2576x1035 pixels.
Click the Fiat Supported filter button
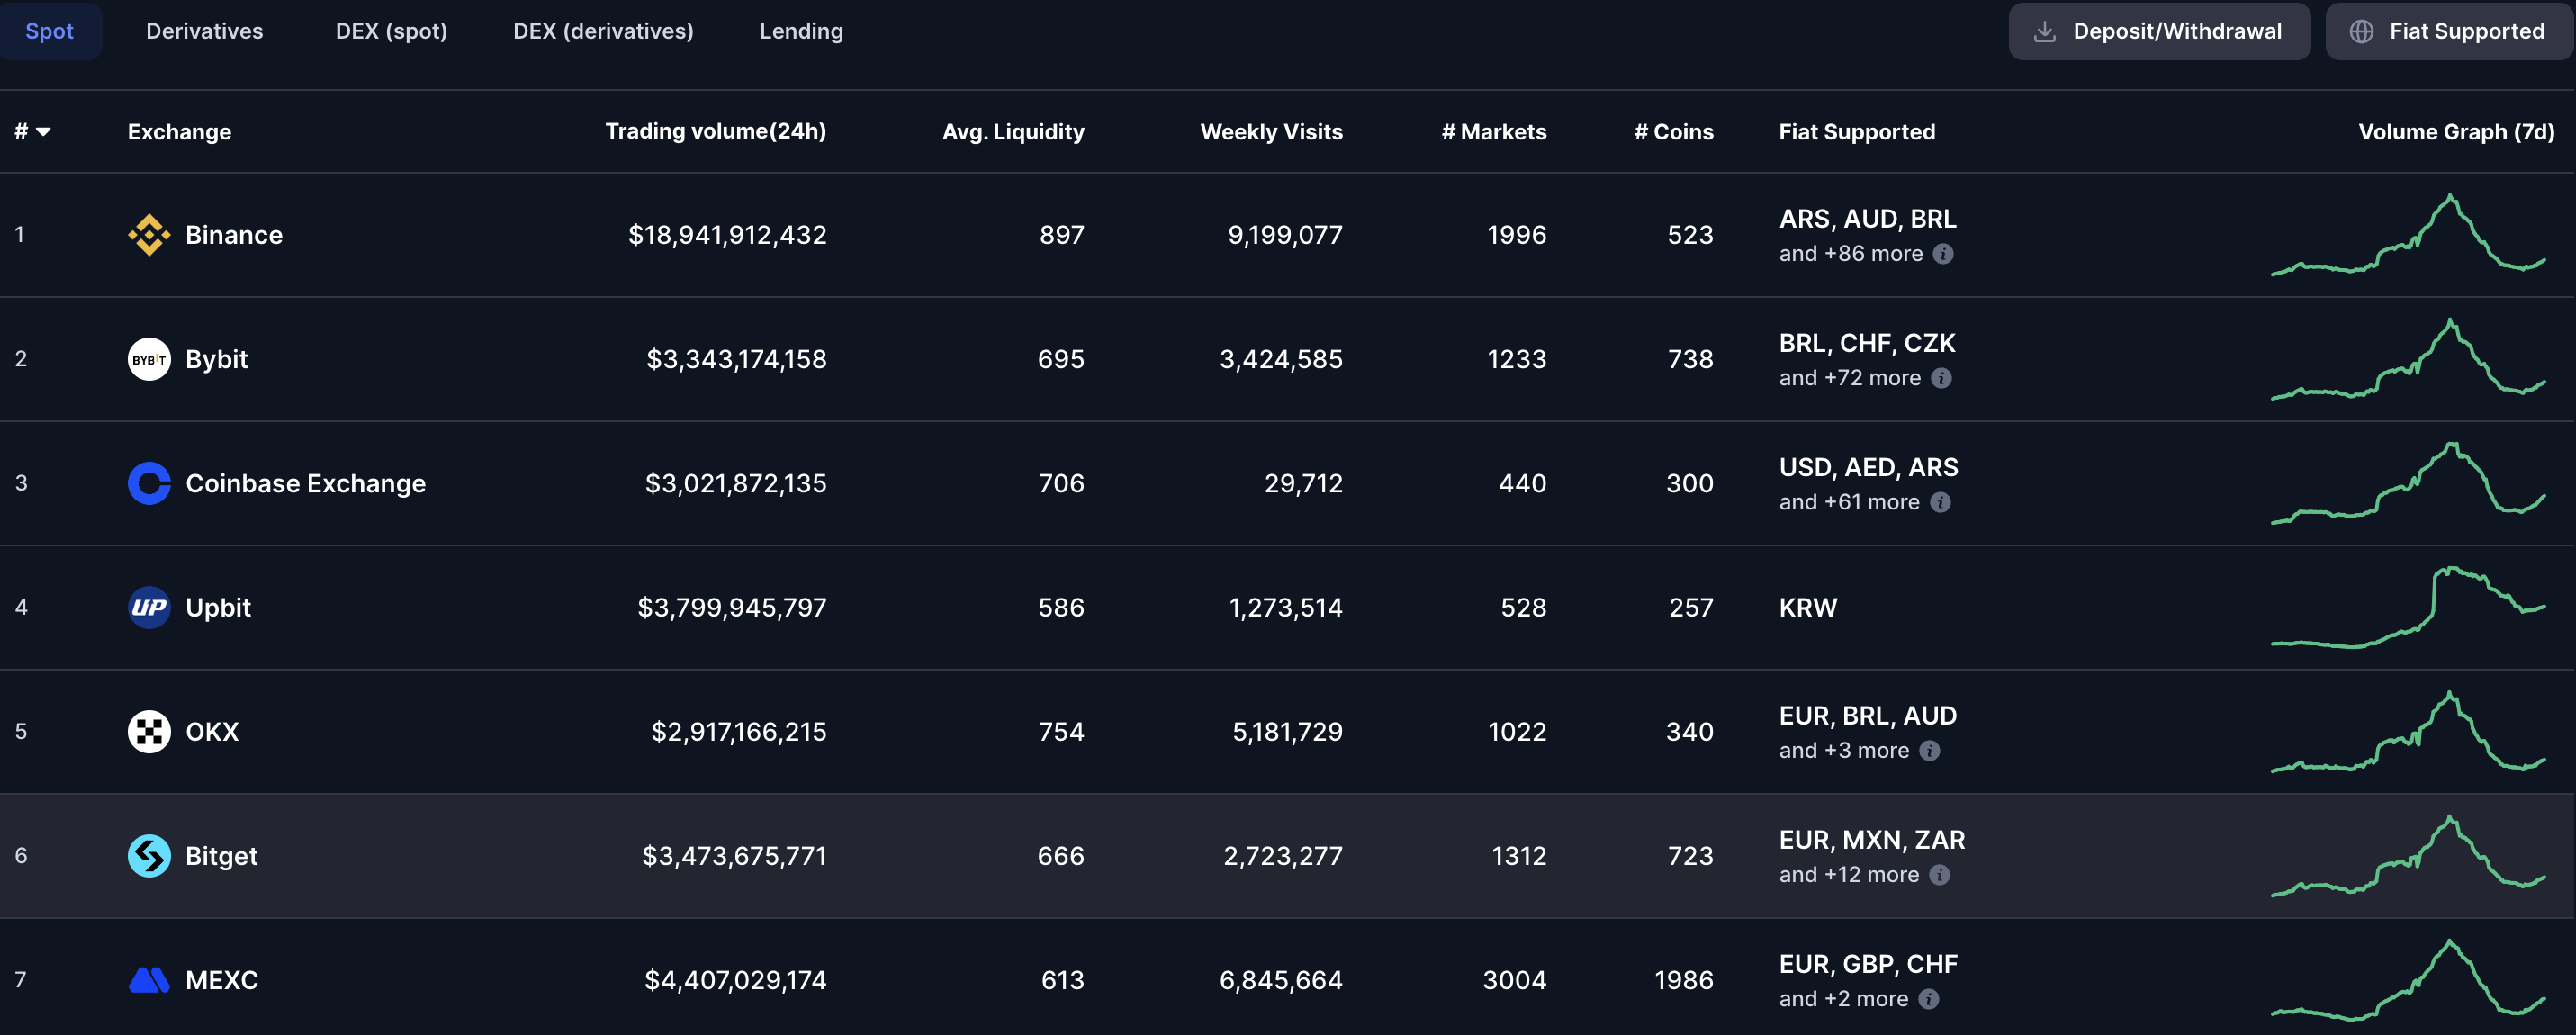click(x=2449, y=31)
